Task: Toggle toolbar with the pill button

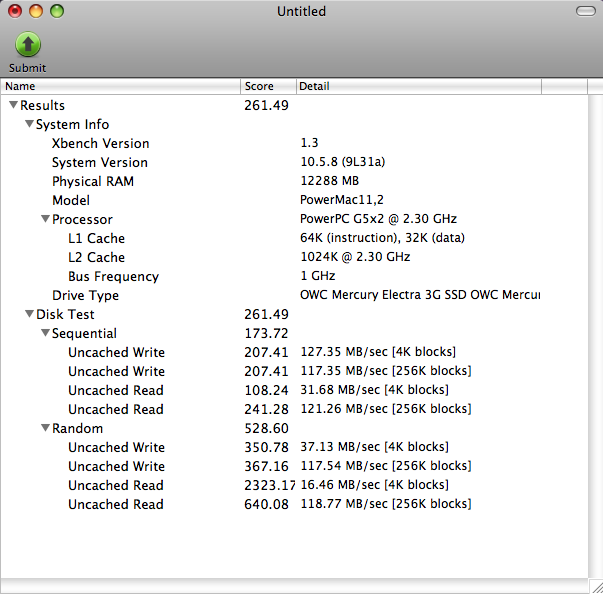Action: [586, 11]
